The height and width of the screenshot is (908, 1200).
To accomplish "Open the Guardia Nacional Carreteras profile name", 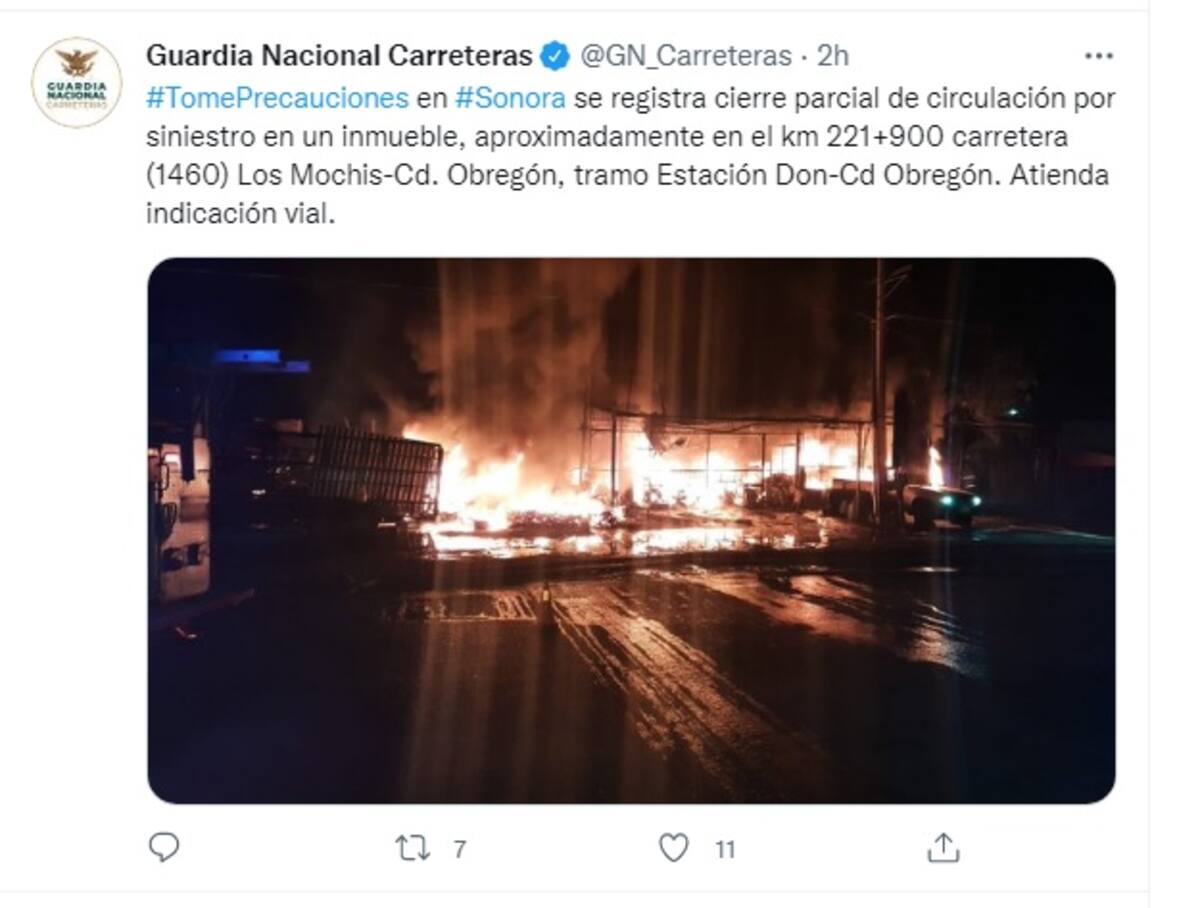I will [339, 56].
